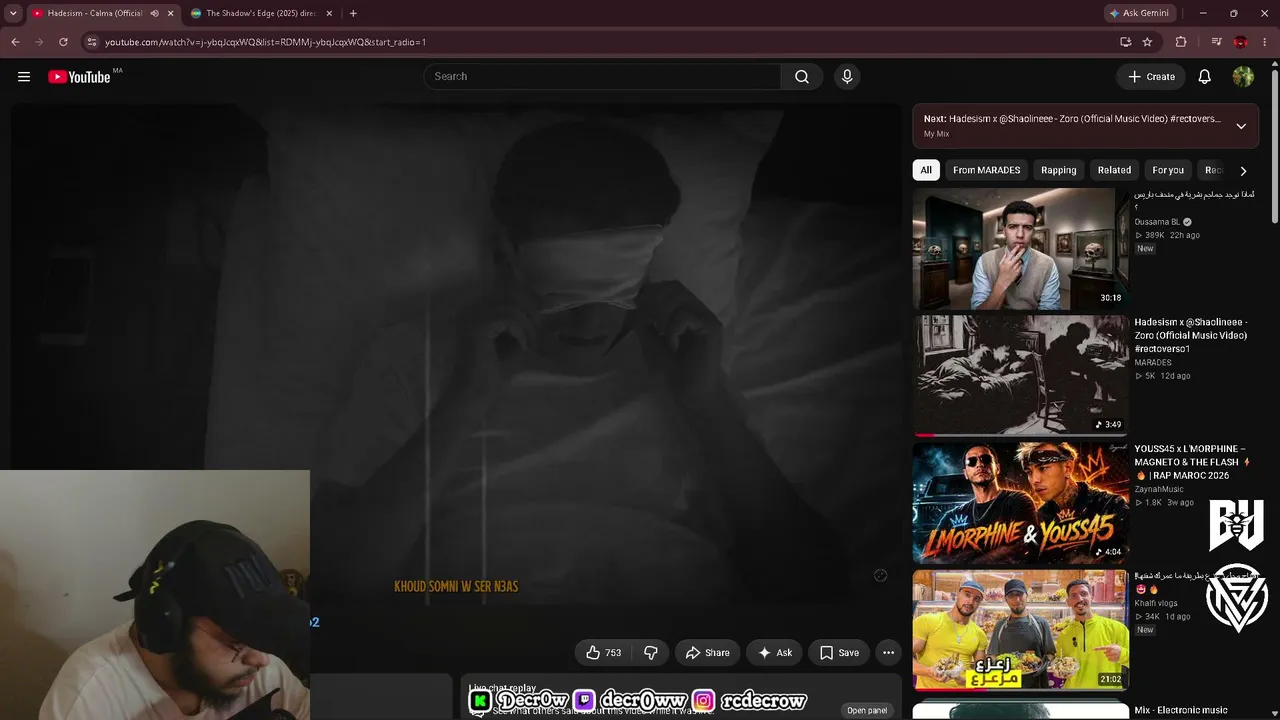The width and height of the screenshot is (1280, 720).
Task: Select the From MARADES chip
Action: pyautogui.click(x=987, y=170)
